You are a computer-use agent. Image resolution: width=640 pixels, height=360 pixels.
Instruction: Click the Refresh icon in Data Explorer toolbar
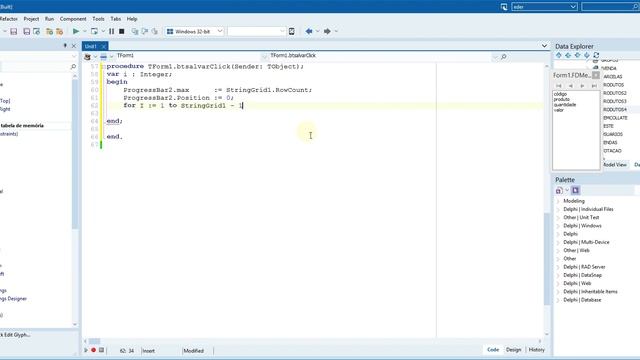coord(596,55)
